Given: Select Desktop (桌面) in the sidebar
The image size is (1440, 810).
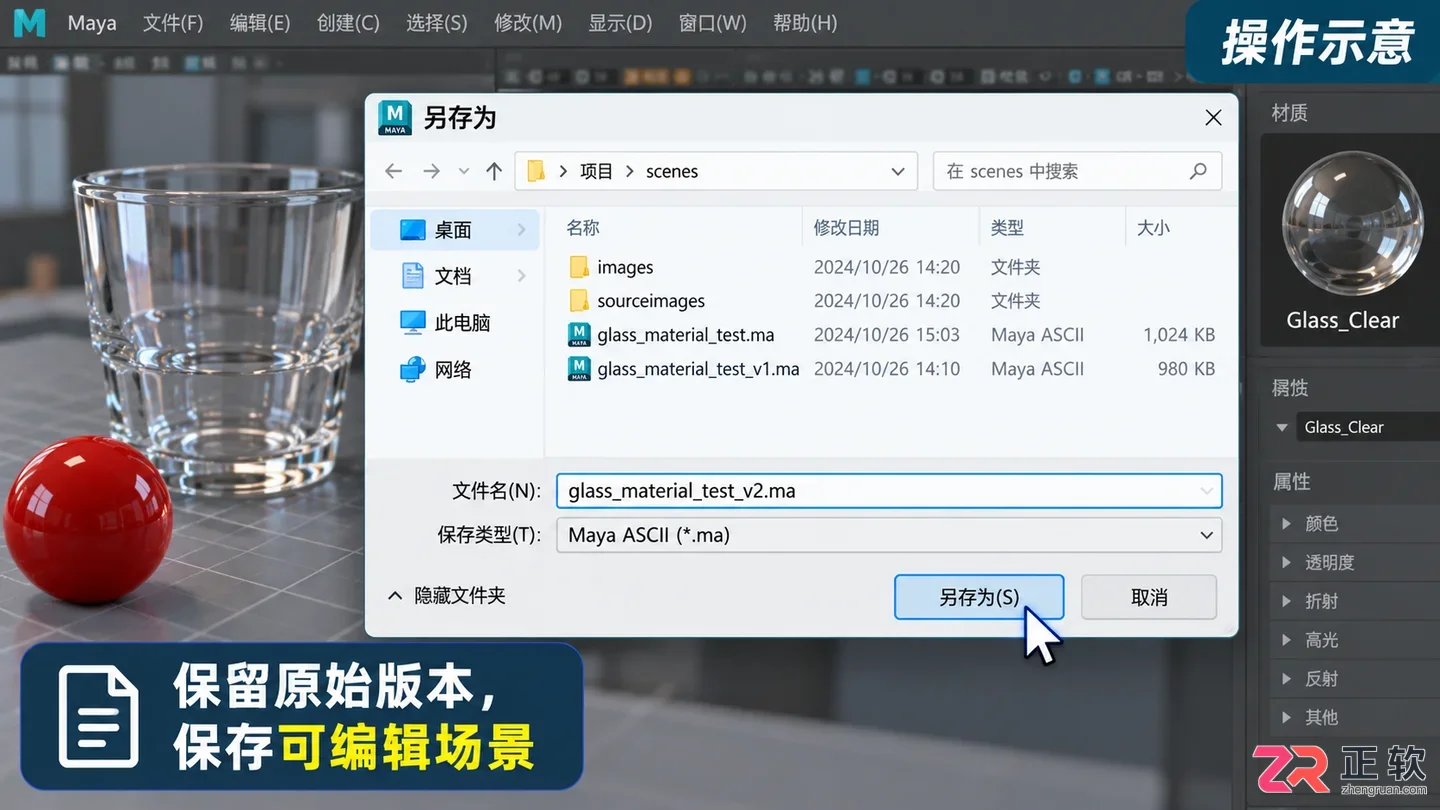Looking at the screenshot, I should (x=455, y=230).
